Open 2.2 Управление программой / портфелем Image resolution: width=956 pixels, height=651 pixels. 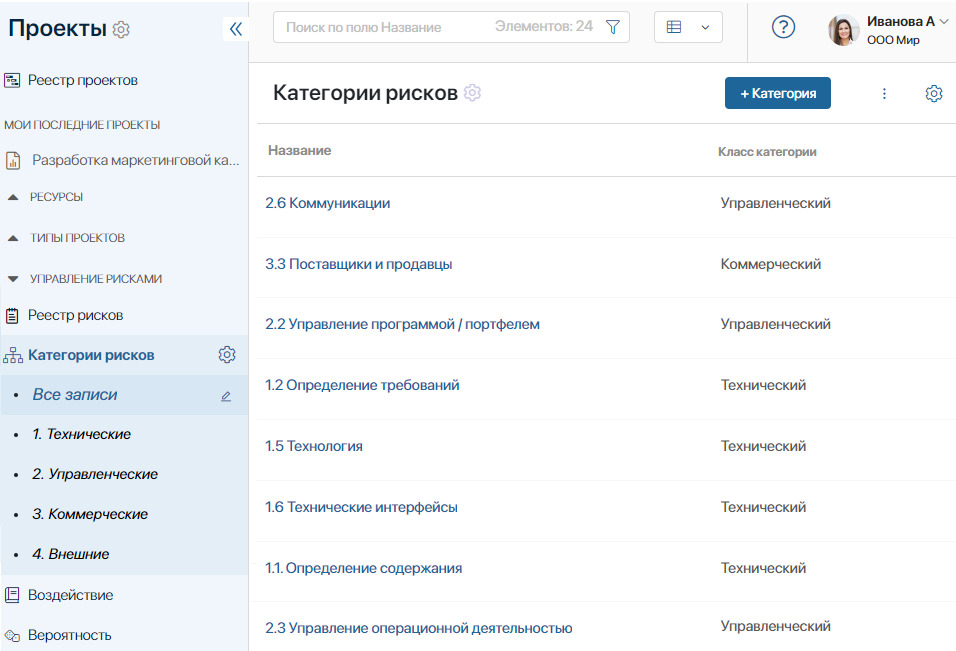coord(402,324)
